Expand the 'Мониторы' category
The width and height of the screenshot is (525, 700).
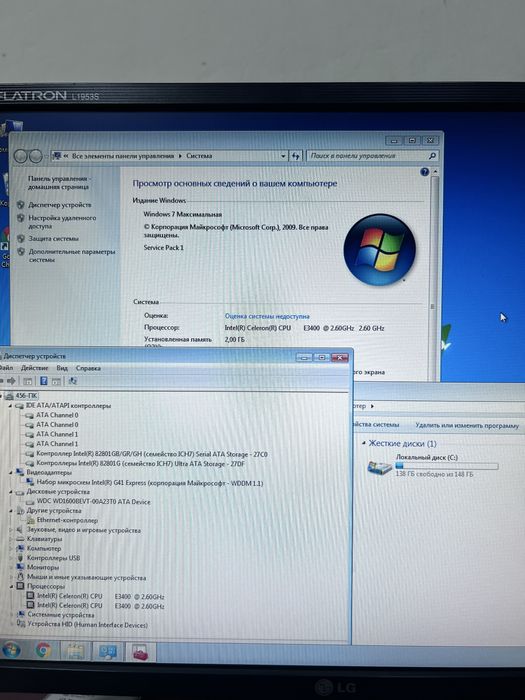[11, 567]
